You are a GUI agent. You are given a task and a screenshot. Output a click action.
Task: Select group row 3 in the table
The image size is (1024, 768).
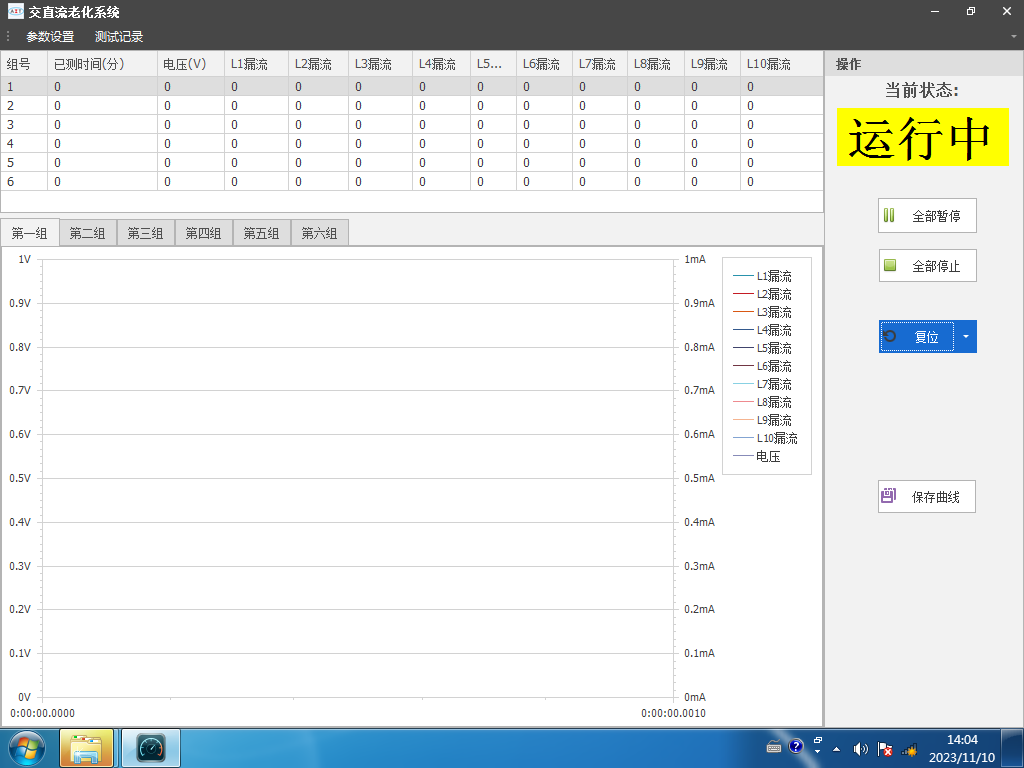click(x=11, y=124)
